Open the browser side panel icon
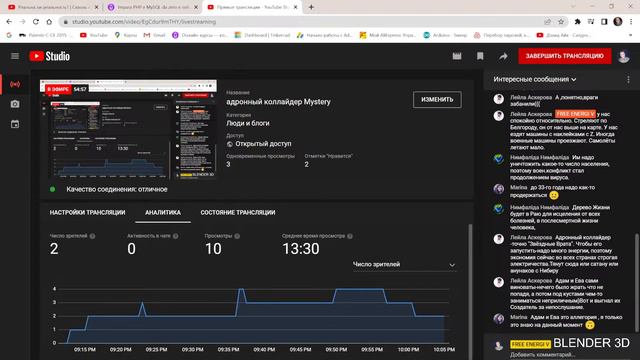 pyautogui.click(x=604, y=22)
